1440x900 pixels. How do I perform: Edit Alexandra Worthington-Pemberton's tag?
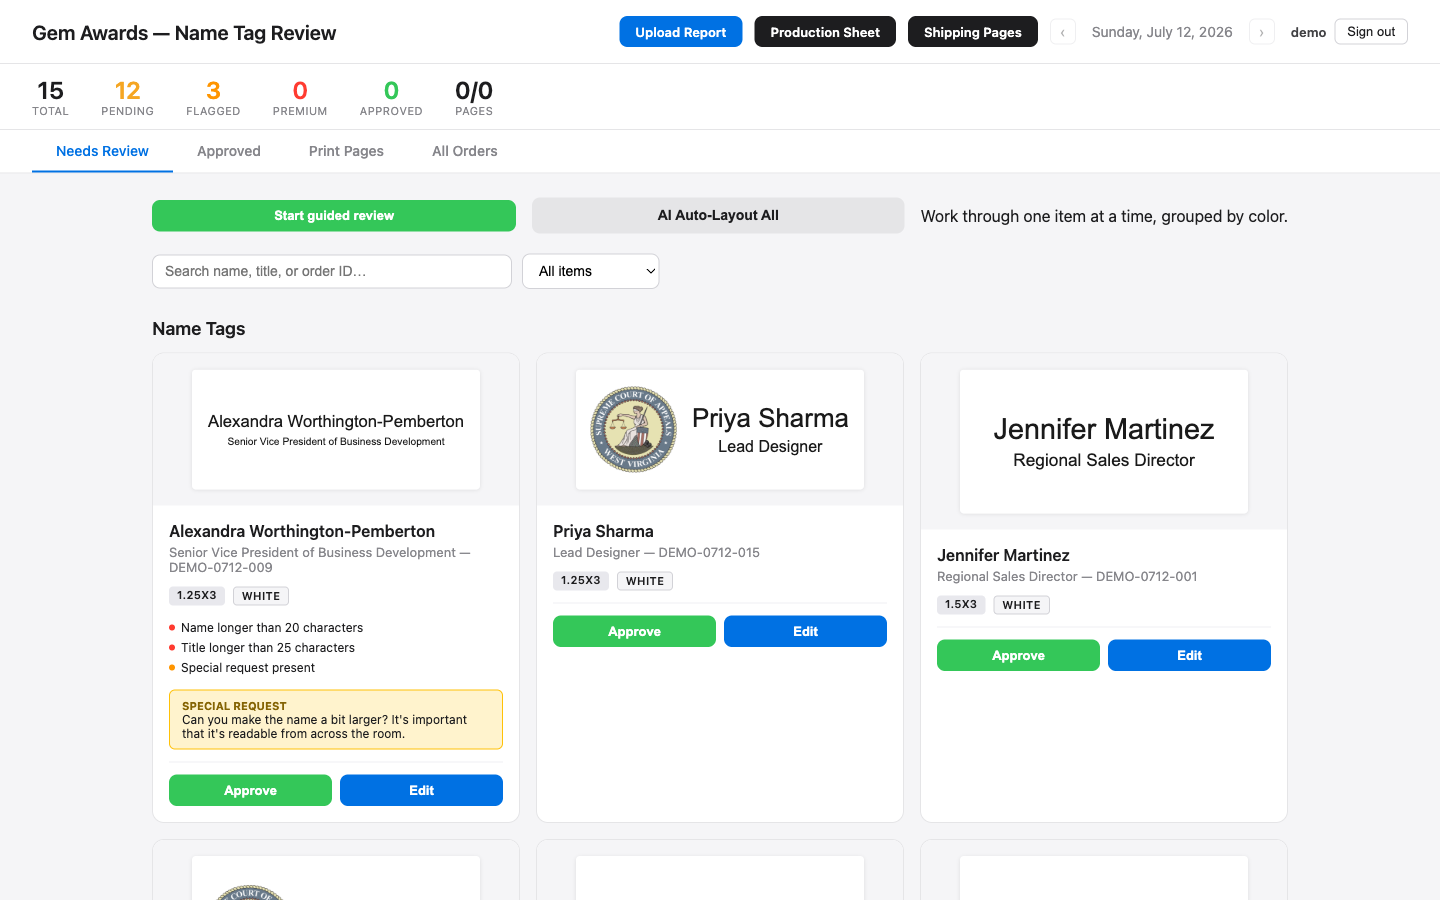tap(421, 790)
